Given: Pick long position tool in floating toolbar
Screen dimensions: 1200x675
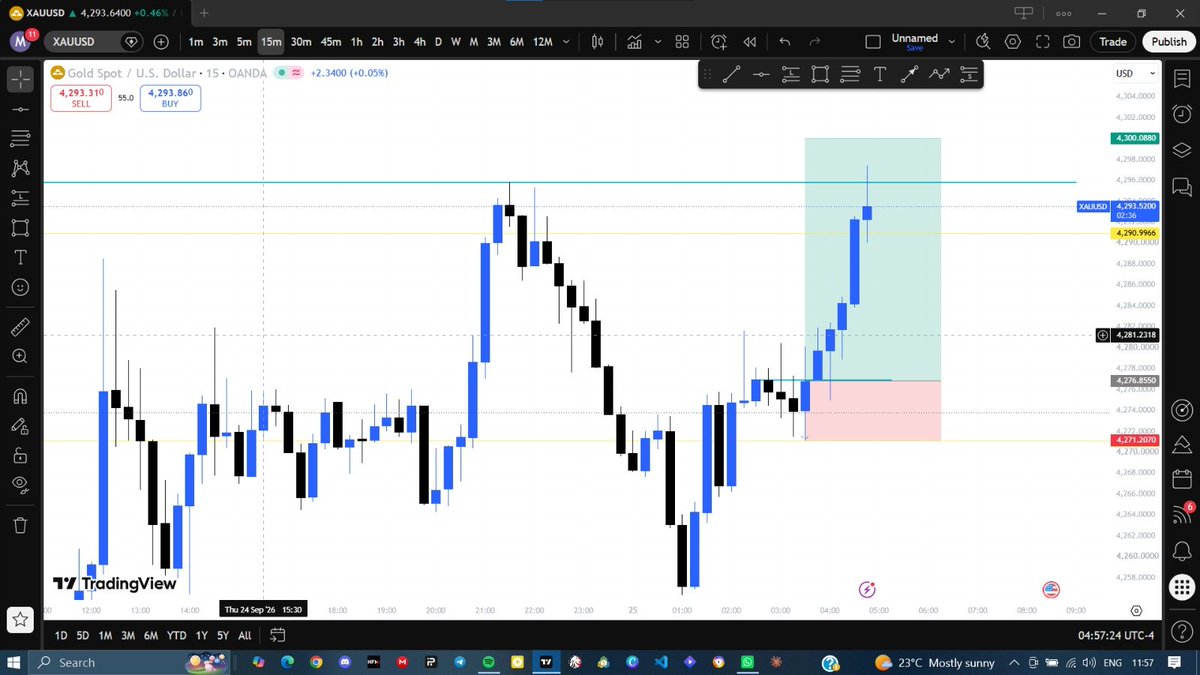Looking at the screenshot, I should (791, 73).
